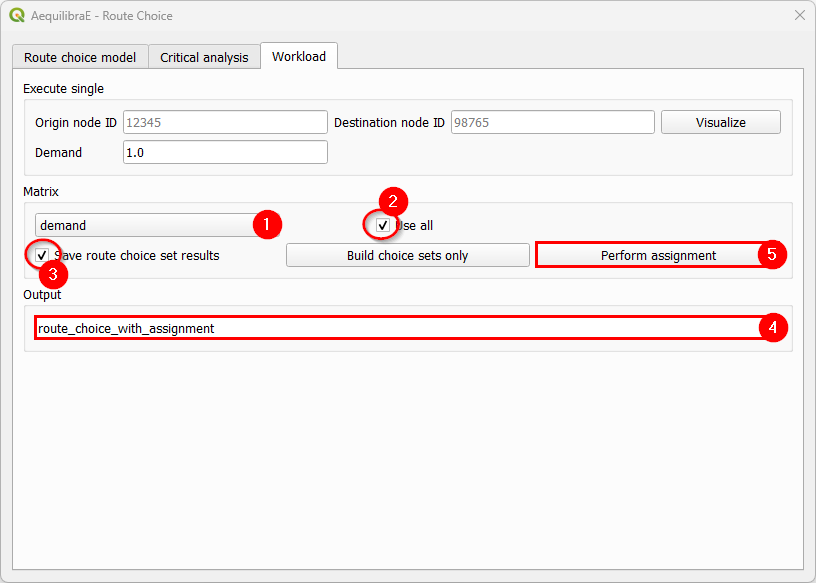The height and width of the screenshot is (583, 816).
Task: Click red marker number 5
Action: pos(771,254)
